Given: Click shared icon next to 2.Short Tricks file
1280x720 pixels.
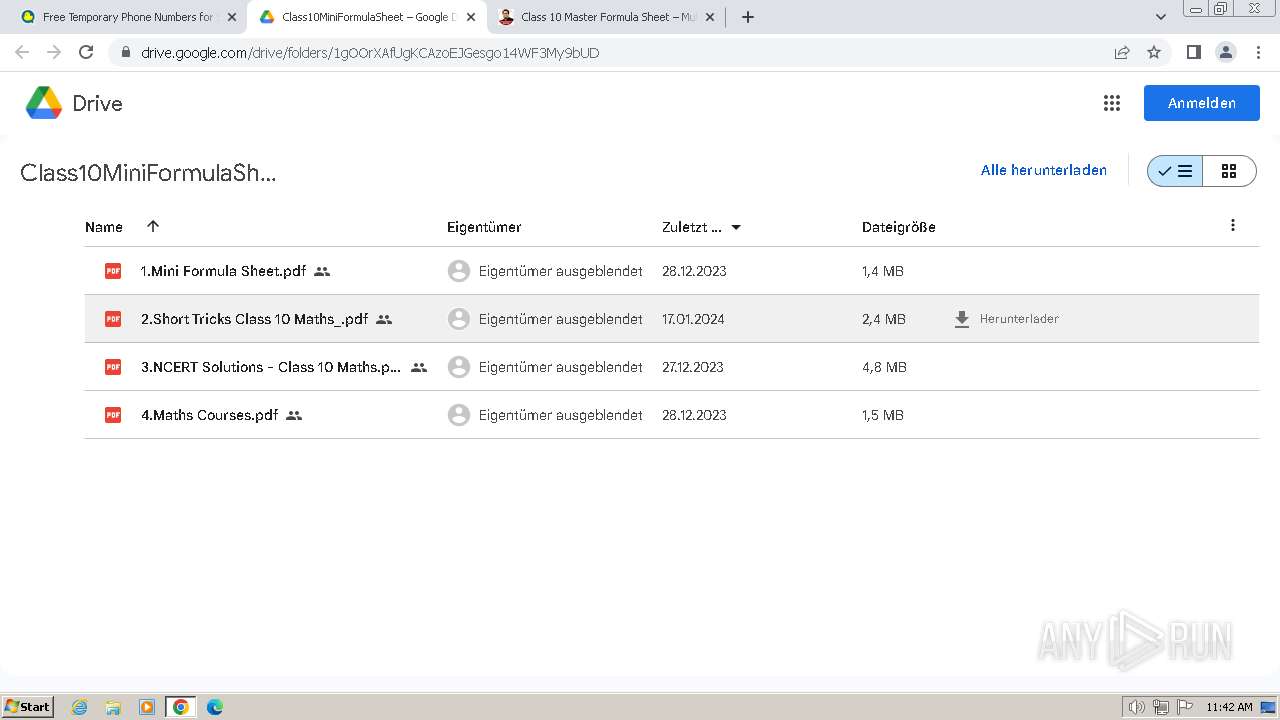Looking at the screenshot, I should point(384,319).
